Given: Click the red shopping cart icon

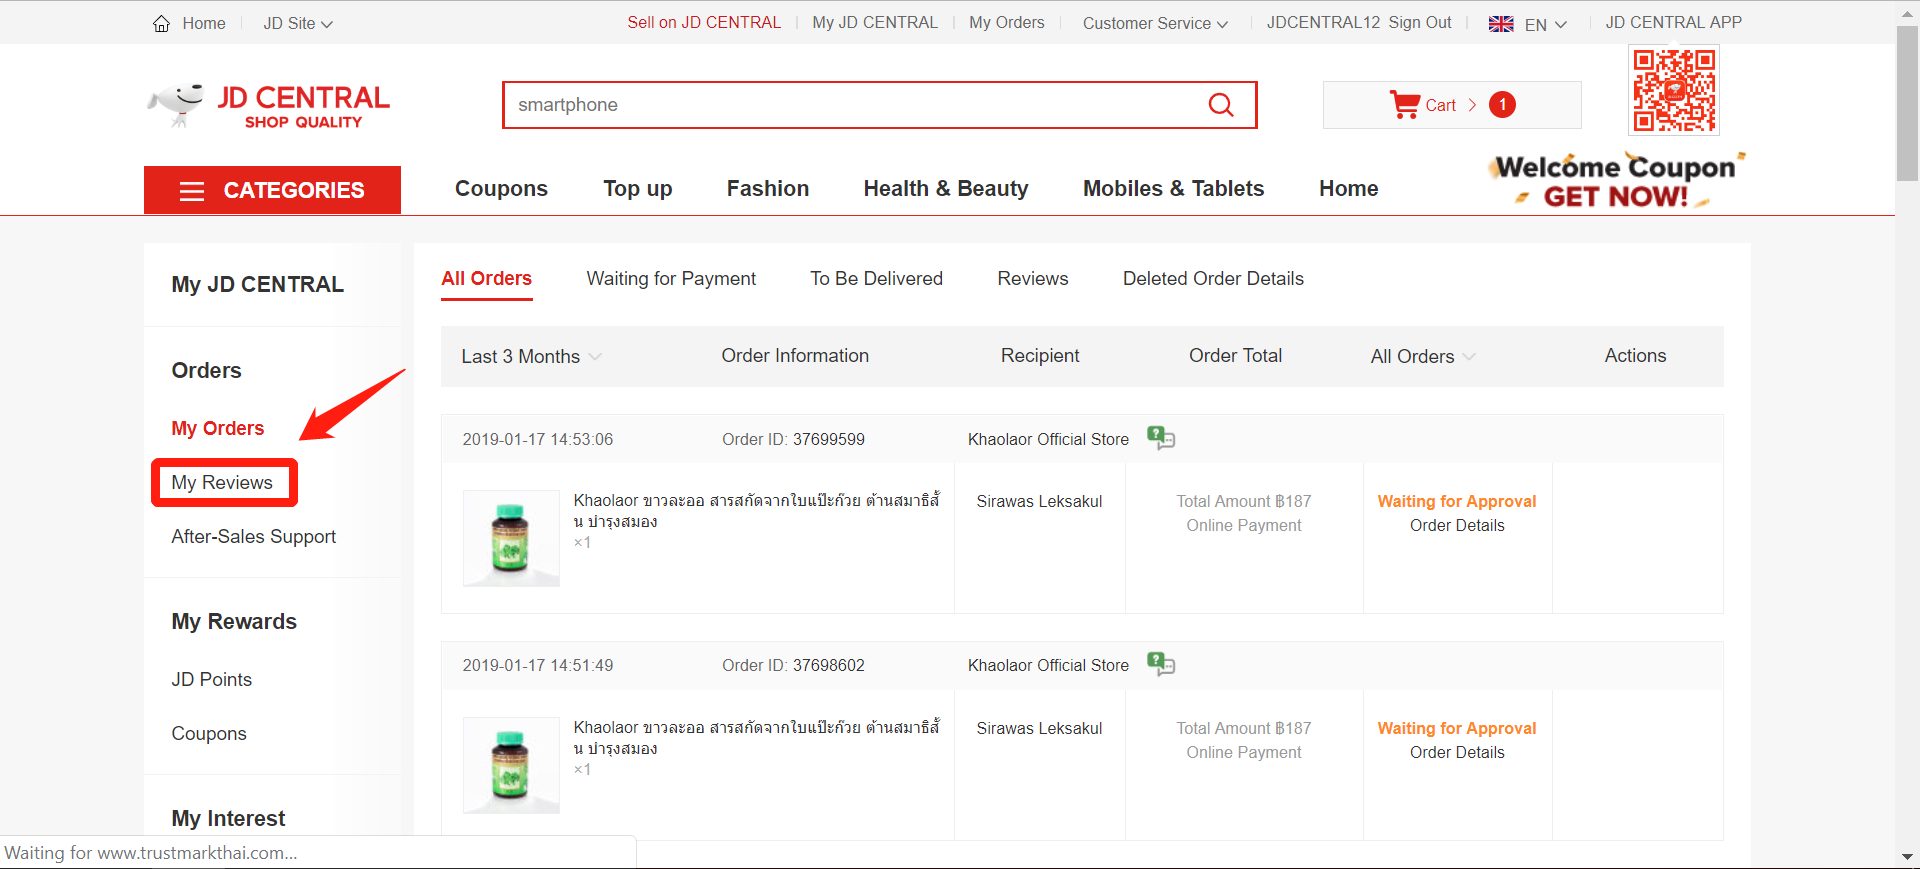Looking at the screenshot, I should (1405, 105).
